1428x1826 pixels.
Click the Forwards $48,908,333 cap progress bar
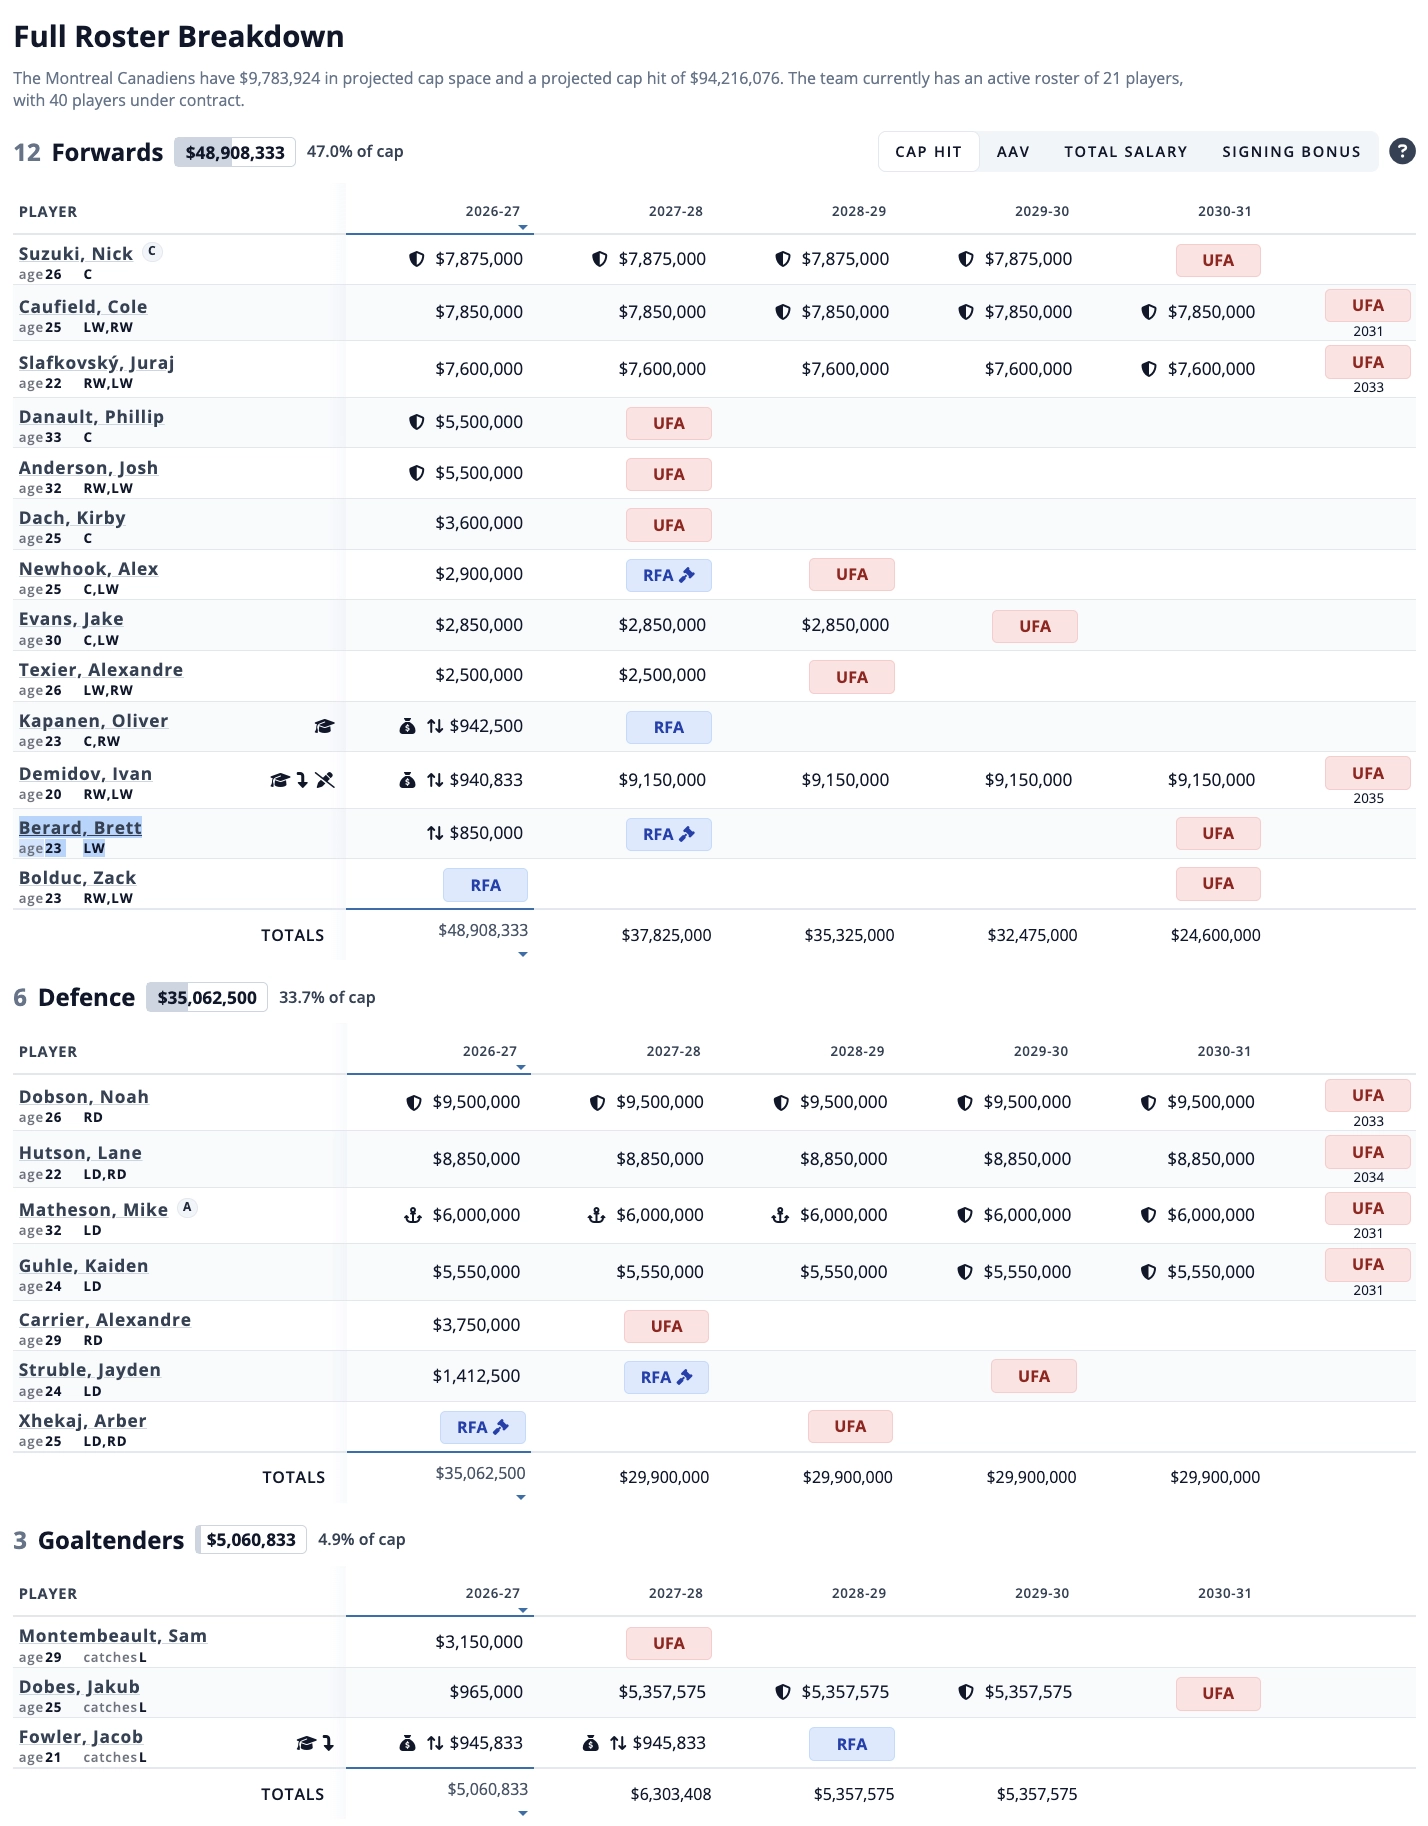pyautogui.click(x=235, y=152)
